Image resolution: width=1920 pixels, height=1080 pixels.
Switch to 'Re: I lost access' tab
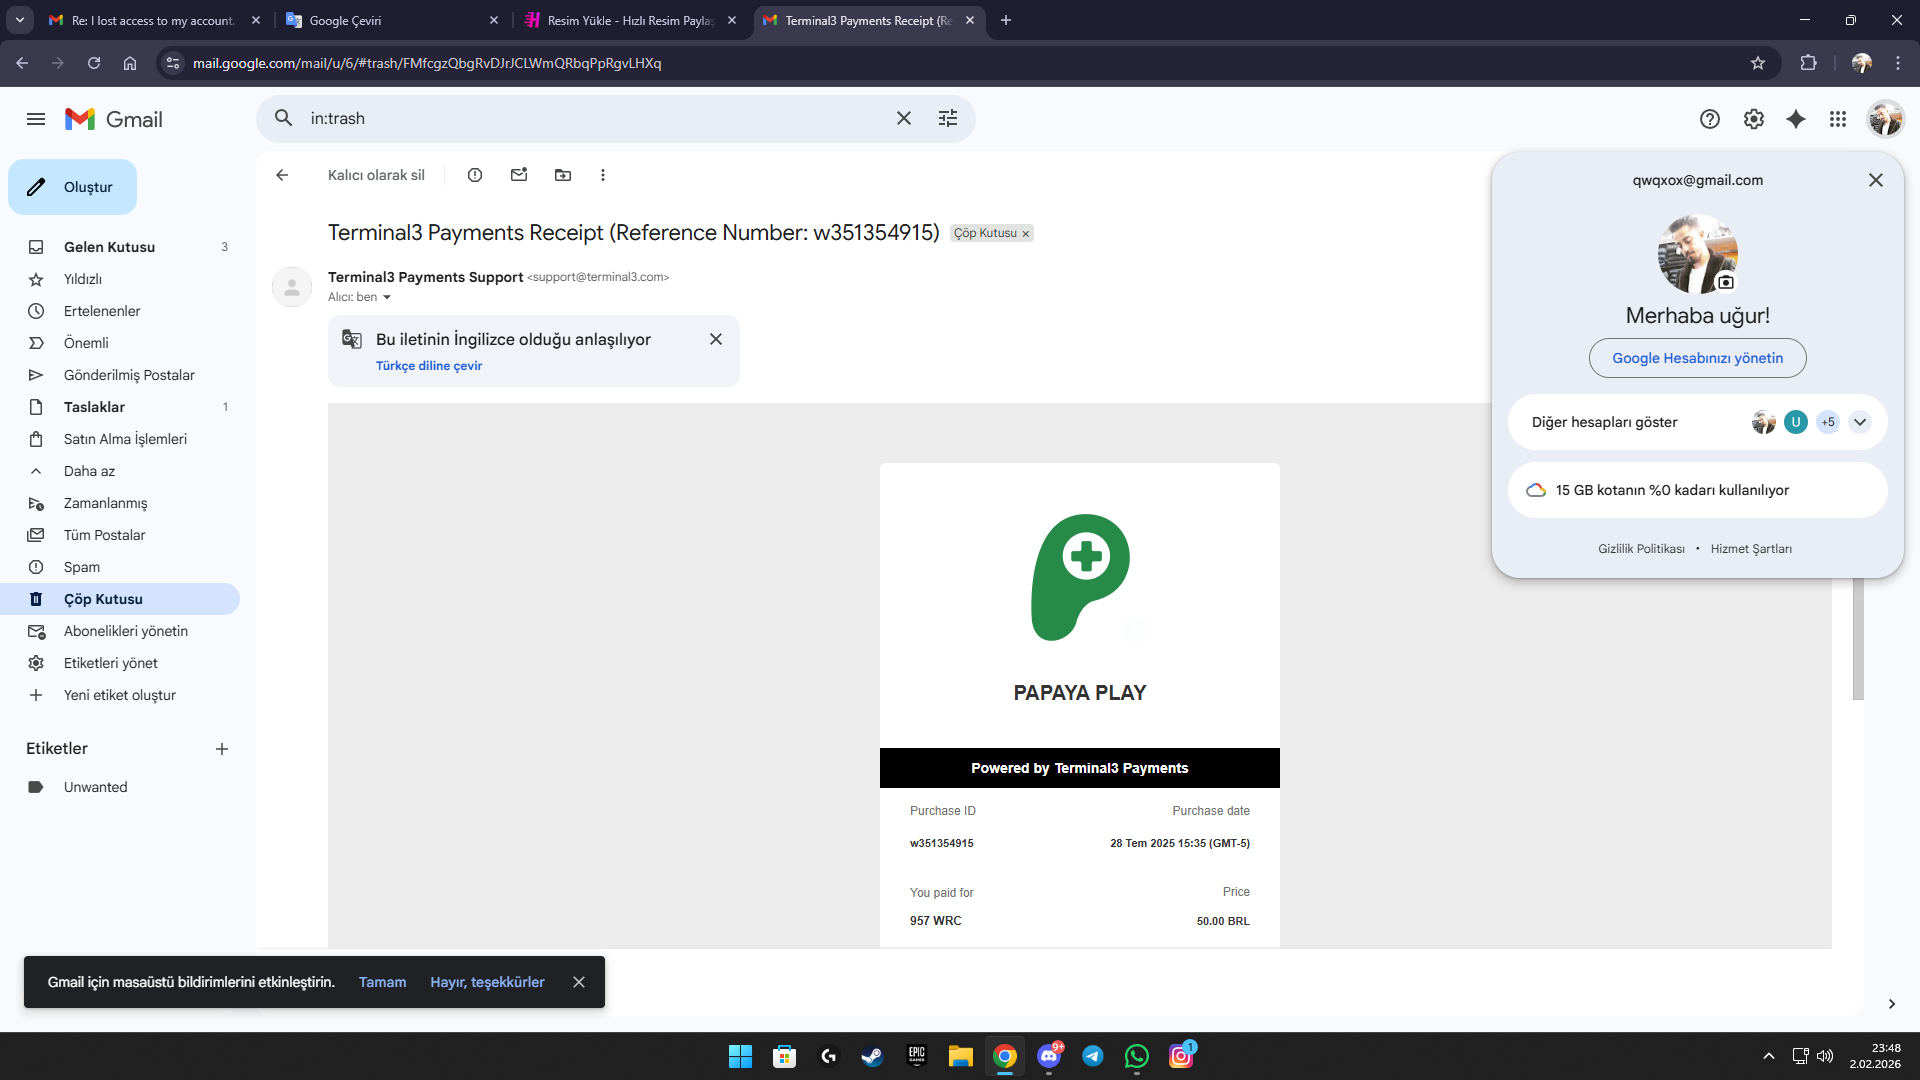coord(155,20)
